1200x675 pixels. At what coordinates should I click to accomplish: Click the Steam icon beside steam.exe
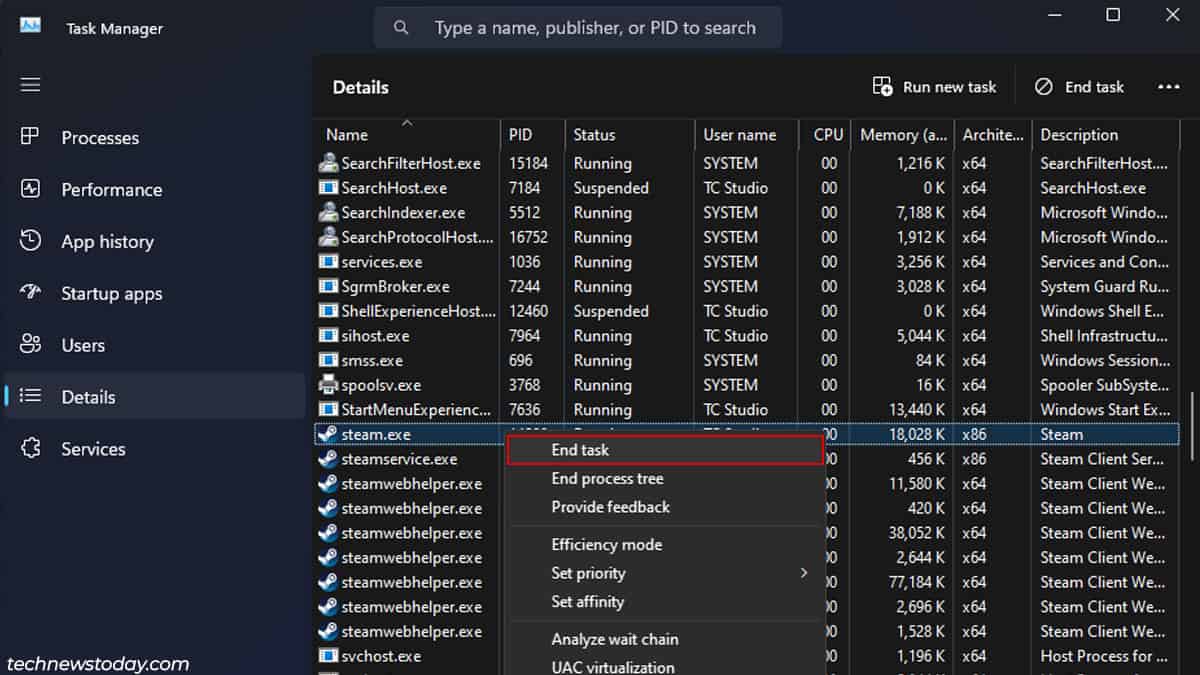point(328,434)
